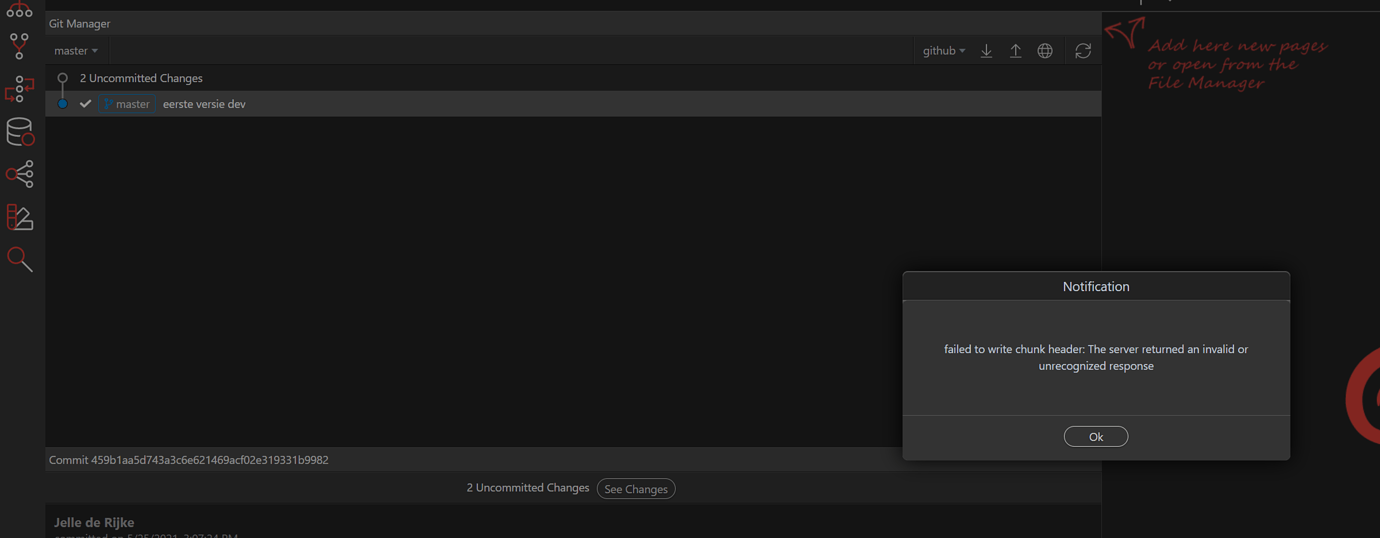
Task: Select the 2 Uncommitted Changes graph row
Action: click(573, 78)
